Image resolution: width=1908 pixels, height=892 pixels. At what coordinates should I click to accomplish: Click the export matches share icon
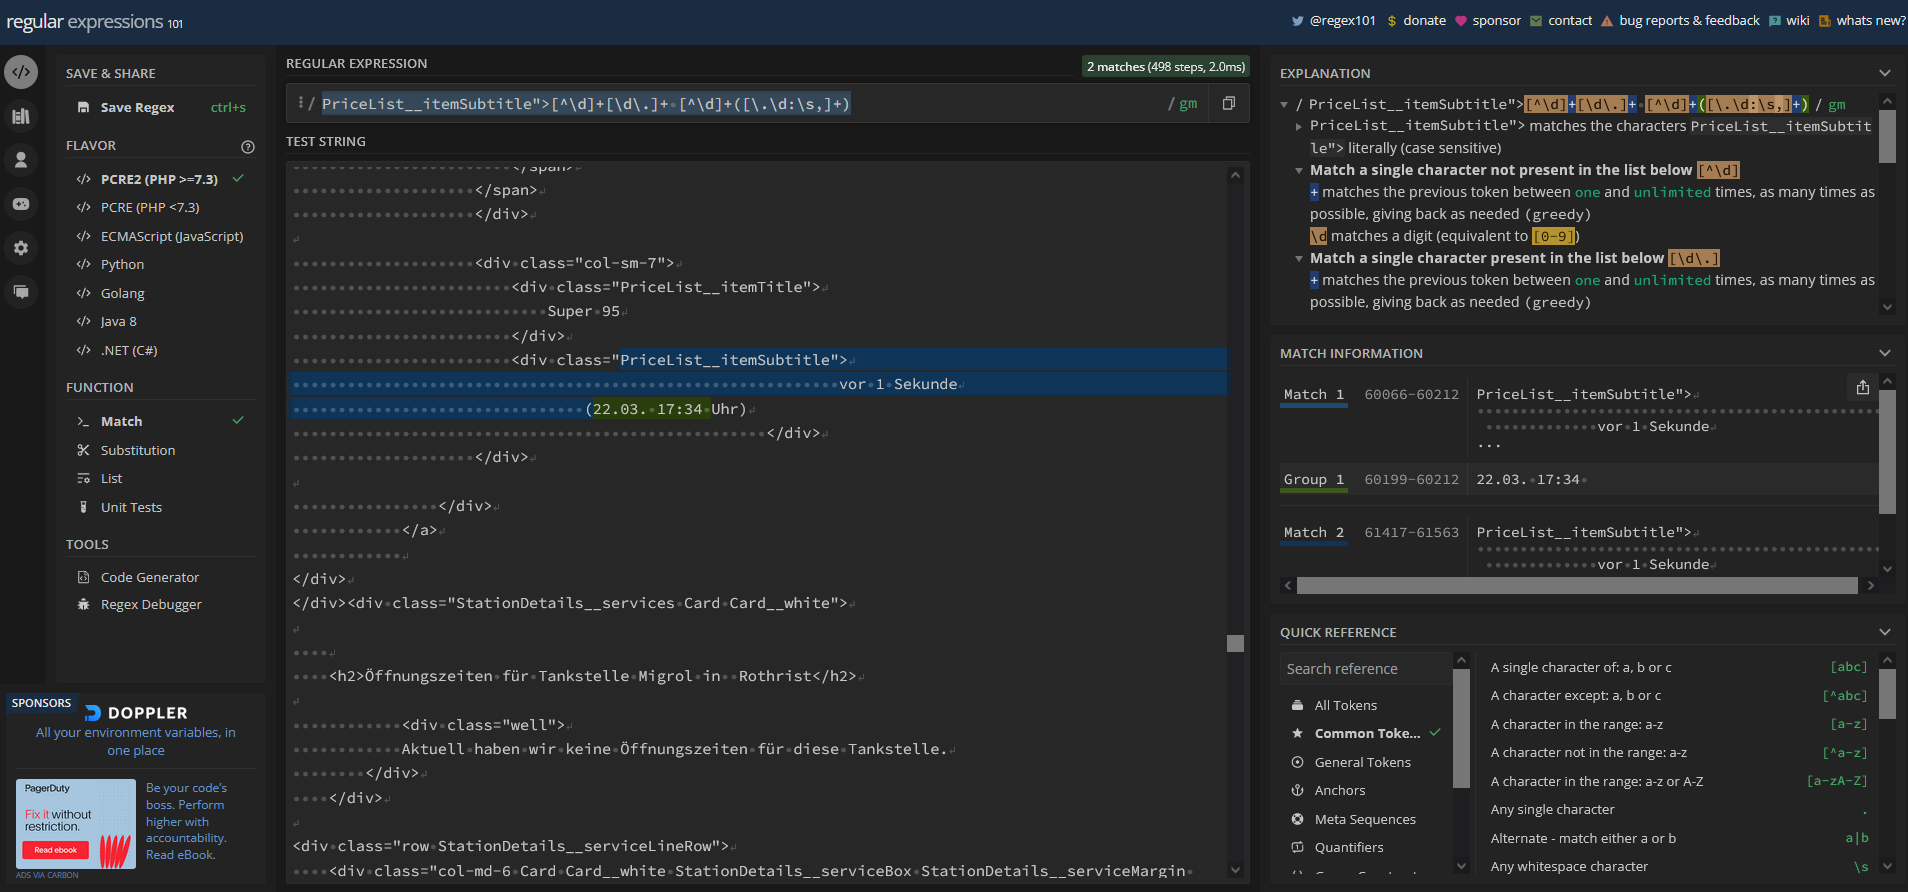1862,388
